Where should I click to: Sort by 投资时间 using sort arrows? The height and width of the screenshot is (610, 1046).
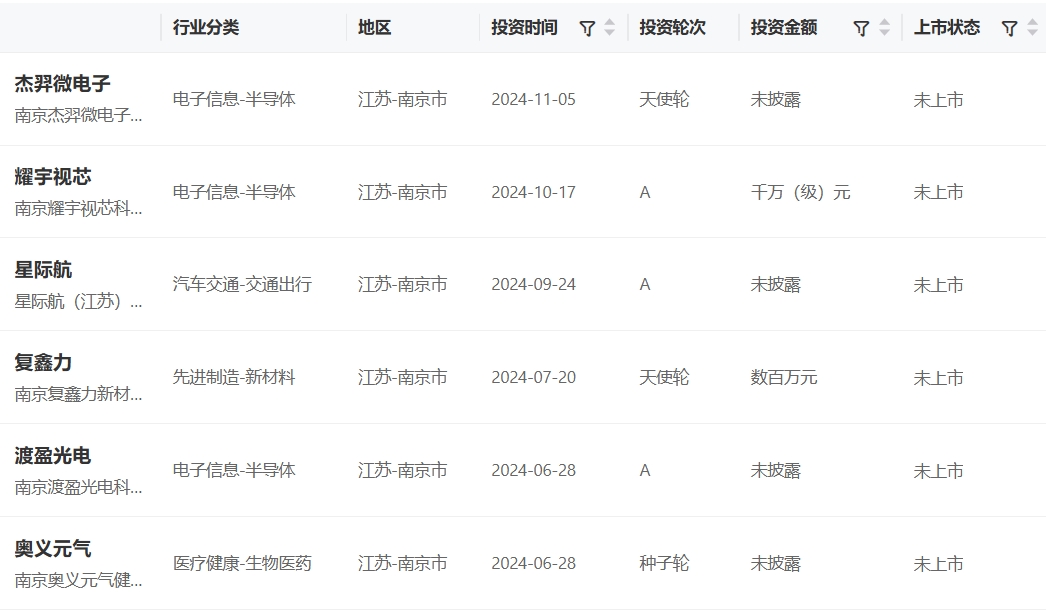coord(609,27)
